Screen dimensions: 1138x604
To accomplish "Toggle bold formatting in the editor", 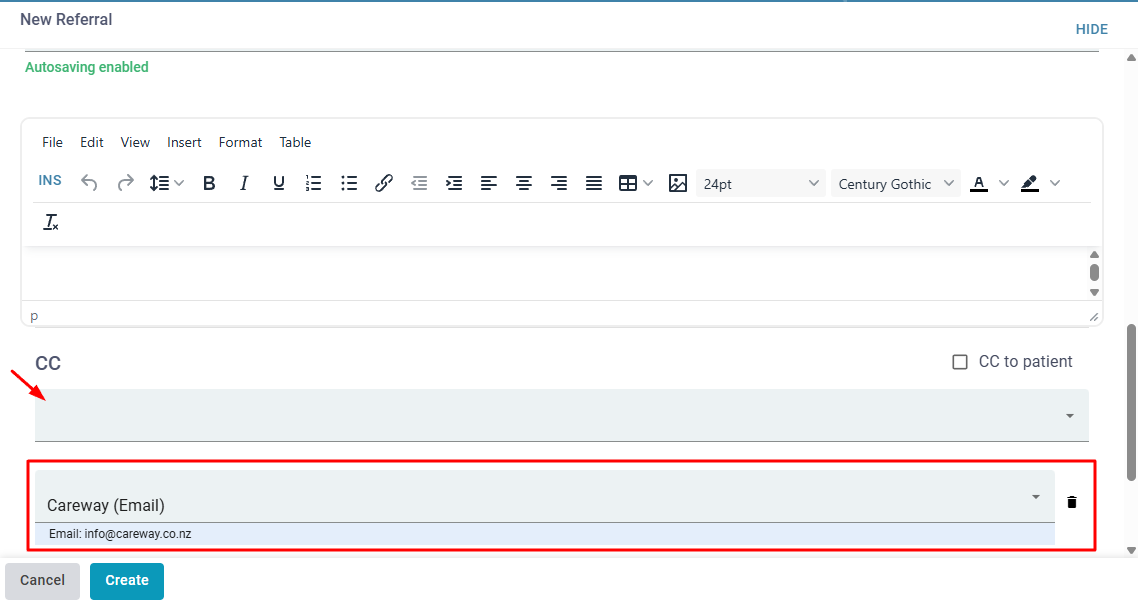I will [209, 184].
